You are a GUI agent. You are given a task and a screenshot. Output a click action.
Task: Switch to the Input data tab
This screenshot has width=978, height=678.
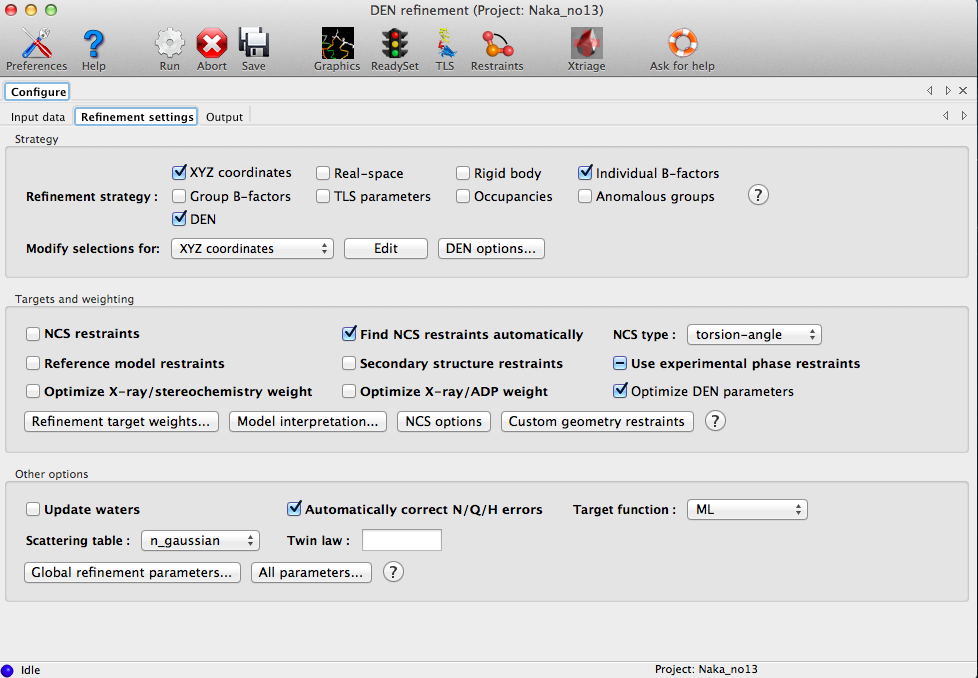[38, 117]
